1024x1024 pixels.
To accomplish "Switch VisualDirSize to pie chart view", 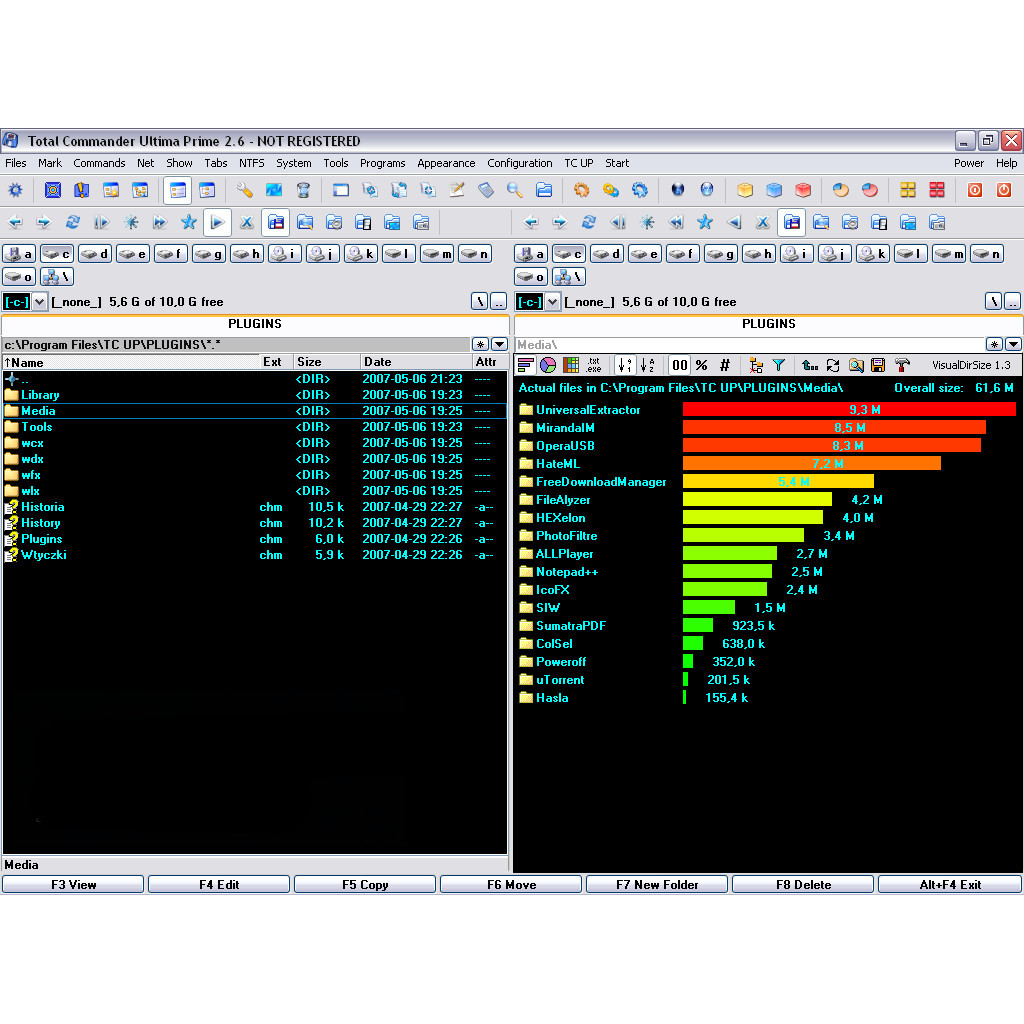I will pos(548,366).
